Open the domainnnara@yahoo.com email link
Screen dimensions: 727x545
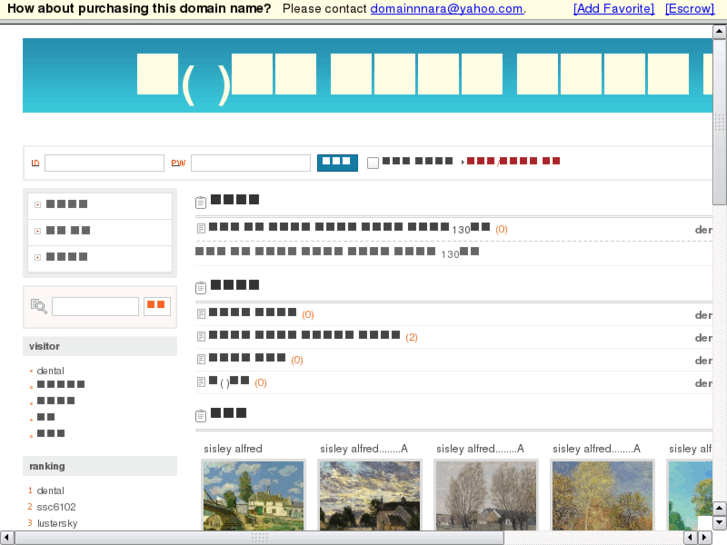(x=447, y=9)
